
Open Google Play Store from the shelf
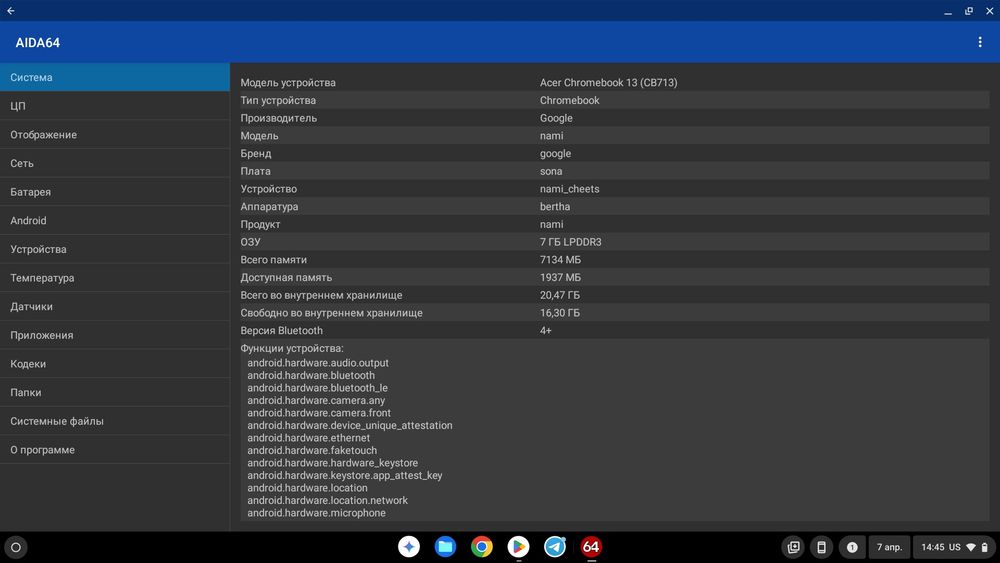click(518, 546)
